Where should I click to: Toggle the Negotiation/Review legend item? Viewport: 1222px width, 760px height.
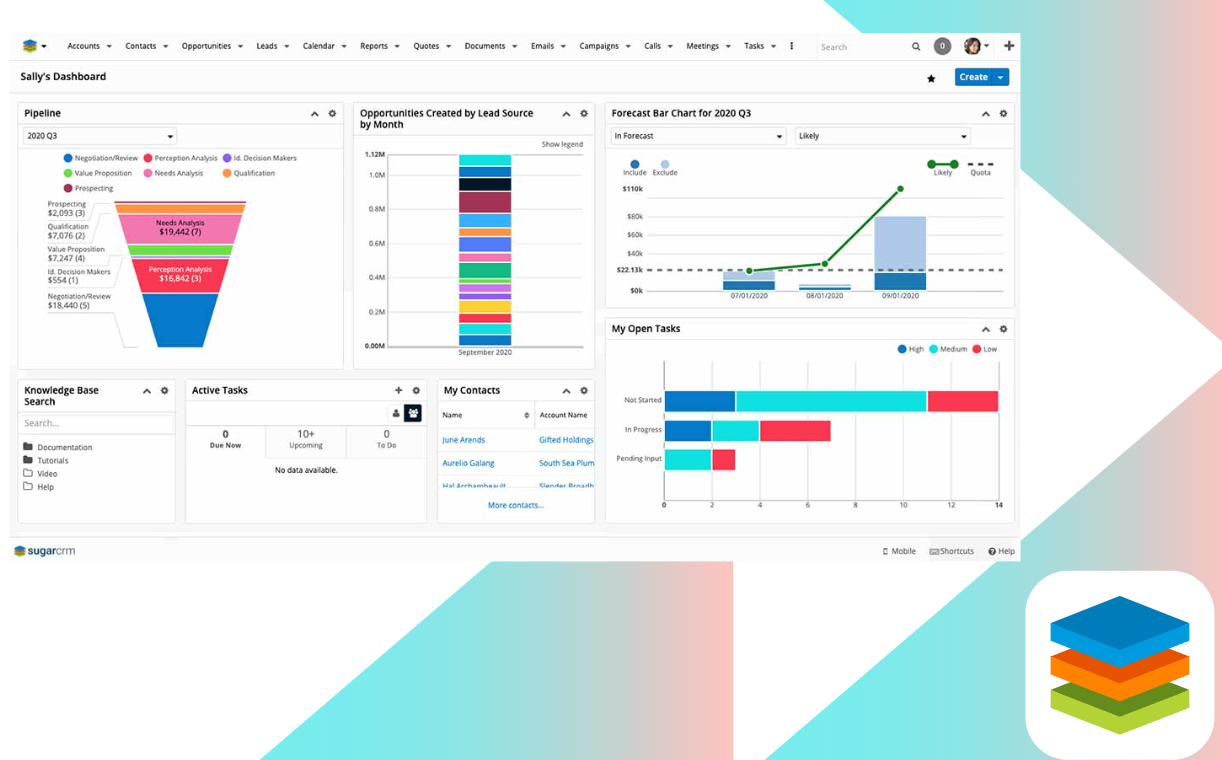[x=101, y=158]
